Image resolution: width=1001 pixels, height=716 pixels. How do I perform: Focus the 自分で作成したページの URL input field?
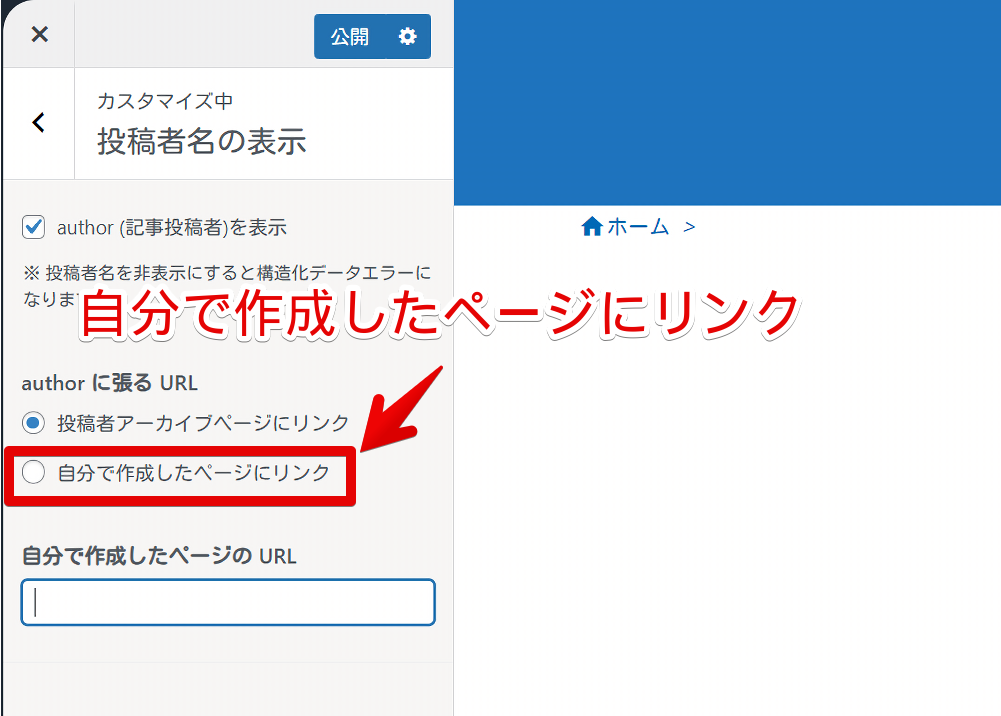[229, 602]
